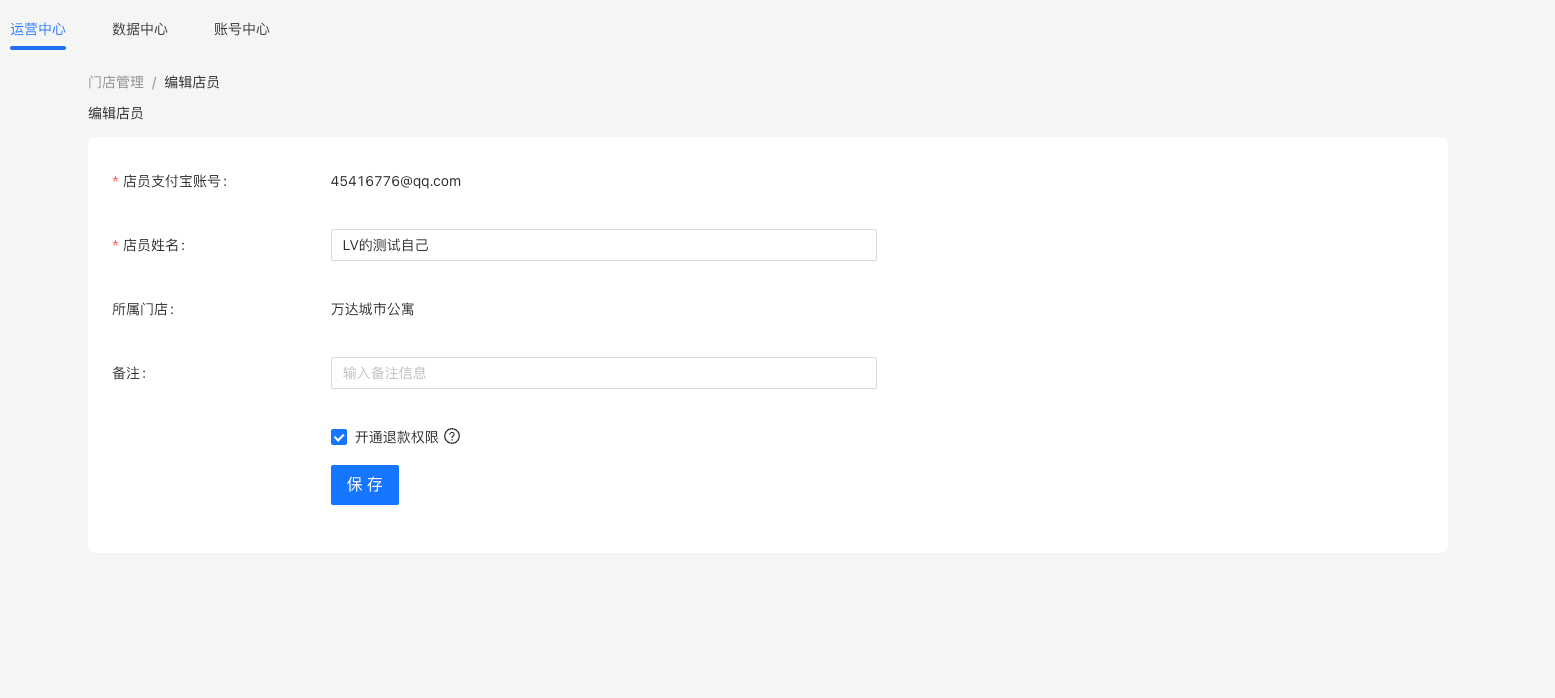
Task: Click the 万达城市公寓 store name text
Action: click(373, 309)
